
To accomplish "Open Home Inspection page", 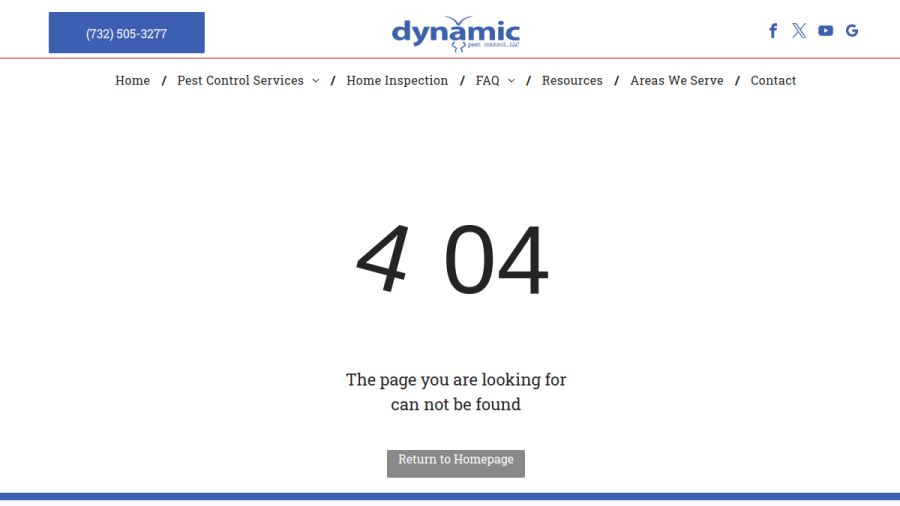I will click(397, 80).
